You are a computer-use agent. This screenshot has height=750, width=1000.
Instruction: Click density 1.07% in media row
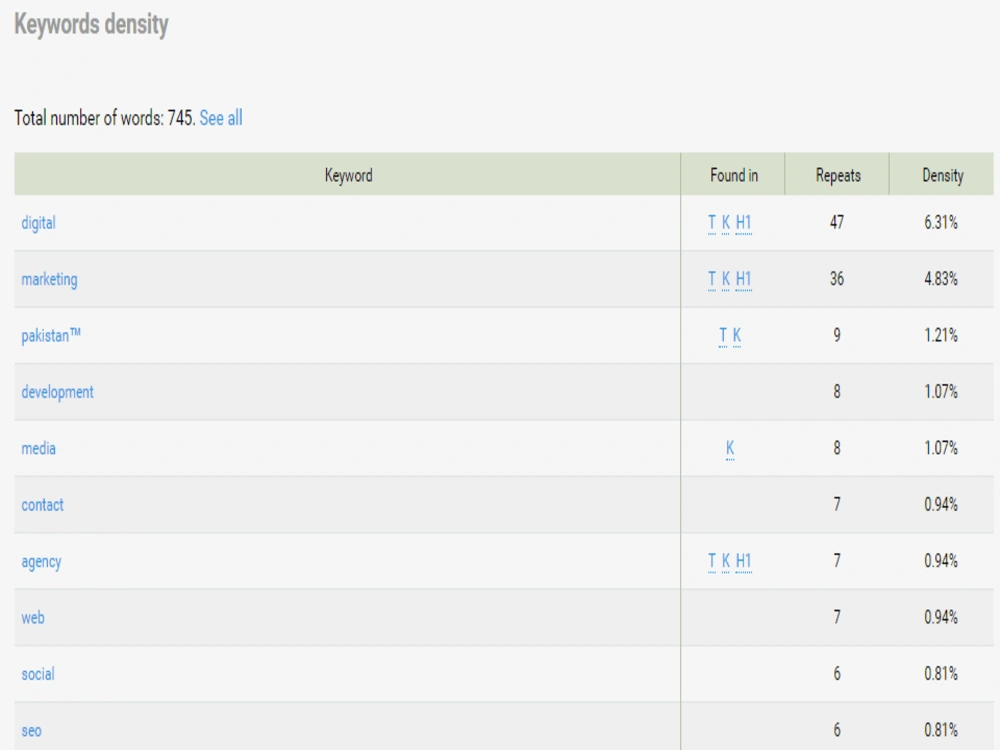(941, 448)
